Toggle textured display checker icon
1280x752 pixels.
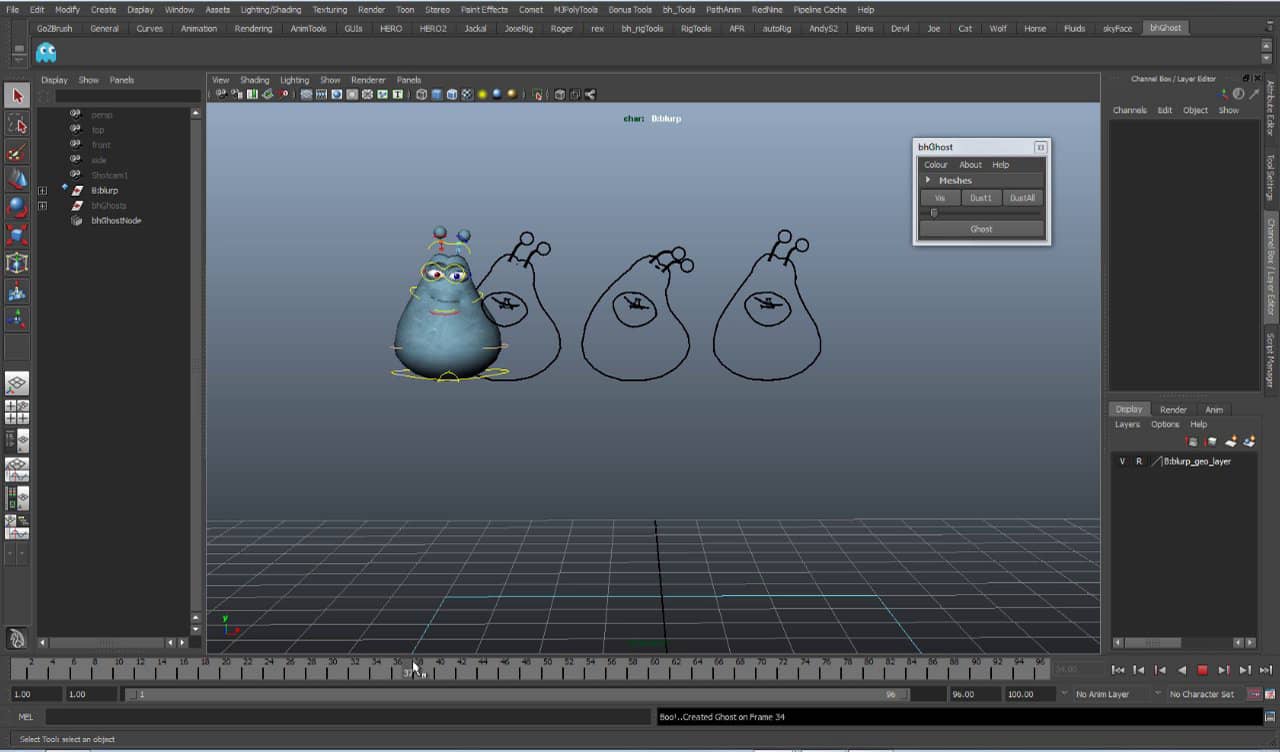[466, 94]
